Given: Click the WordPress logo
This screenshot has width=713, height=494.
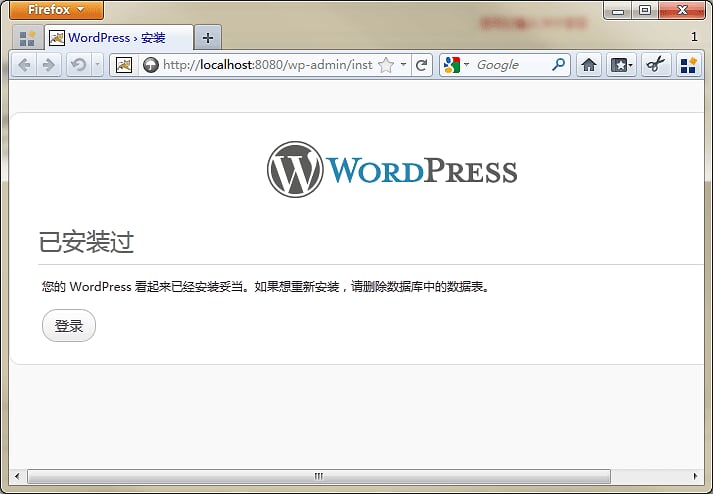Looking at the screenshot, I should [x=392, y=170].
